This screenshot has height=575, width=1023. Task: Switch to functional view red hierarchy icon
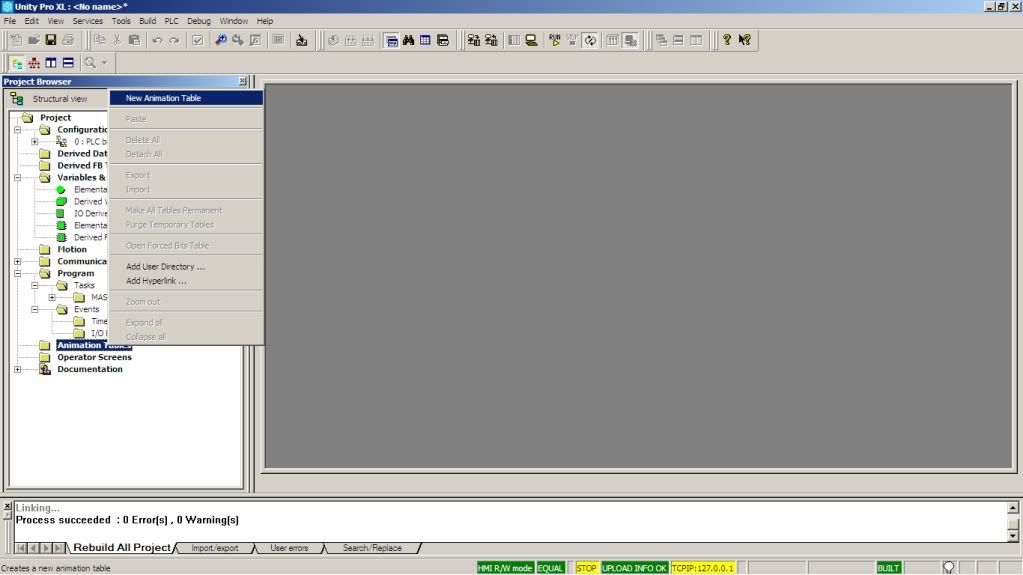pyautogui.click(x=34, y=63)
